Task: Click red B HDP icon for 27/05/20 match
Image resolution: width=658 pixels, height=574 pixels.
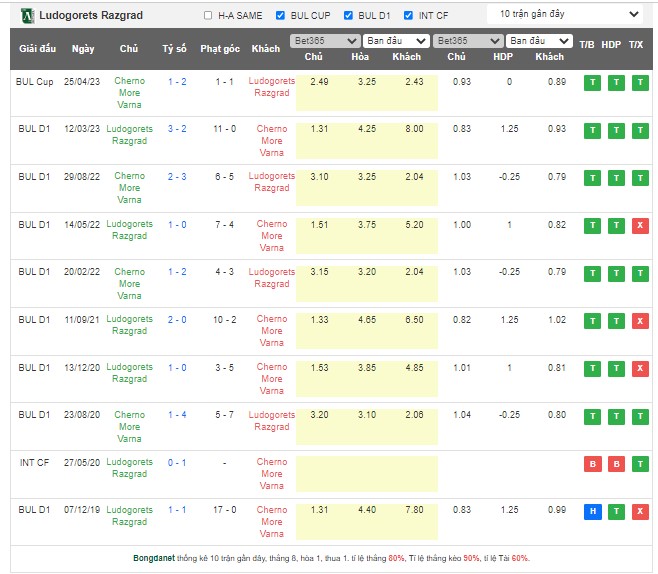Action: click(616, 464)
